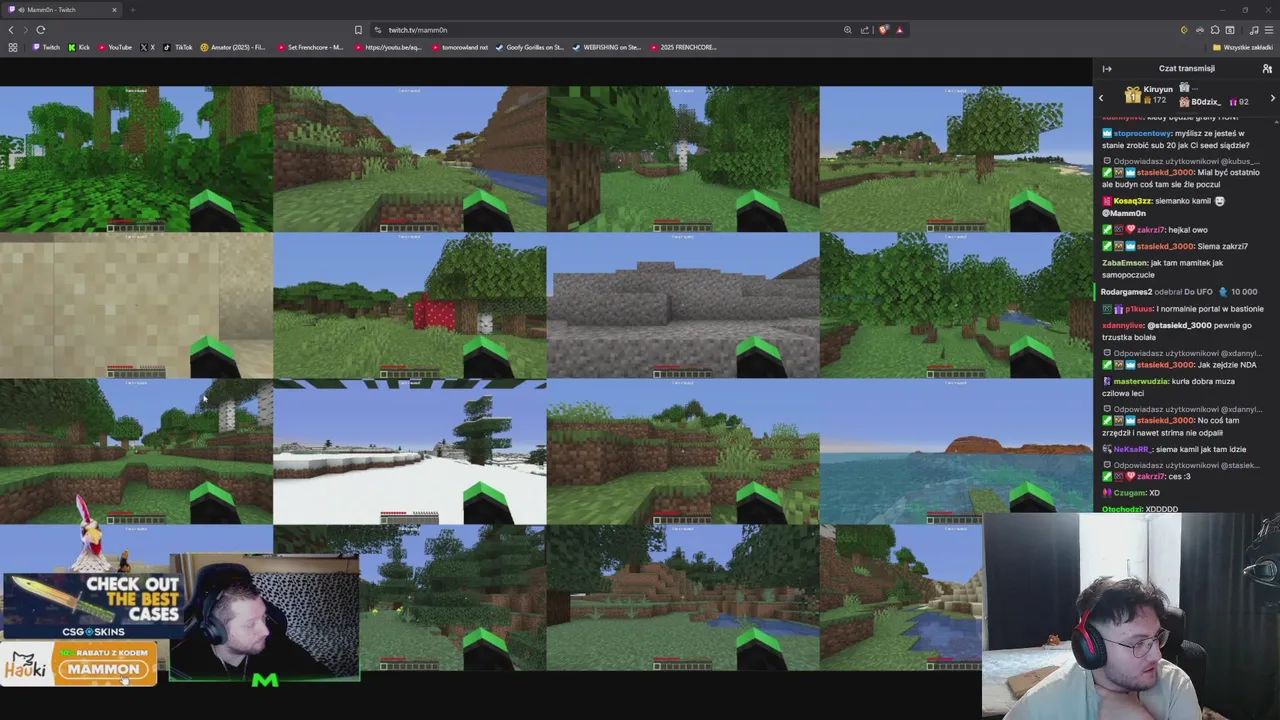Open the Brave wallet toolbar icon

point(1230,30)
